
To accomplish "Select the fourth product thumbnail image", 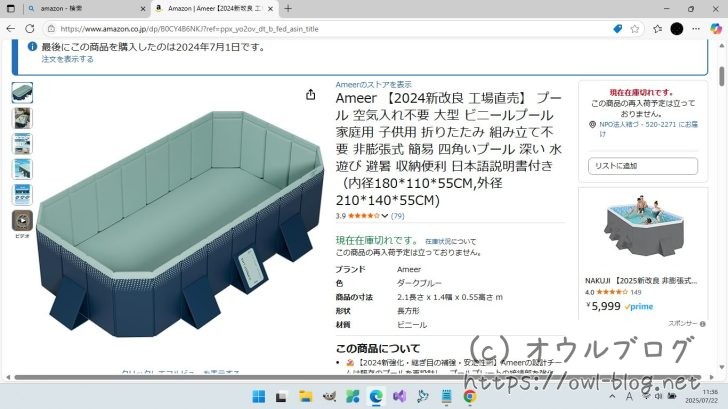I will point(22,169).
